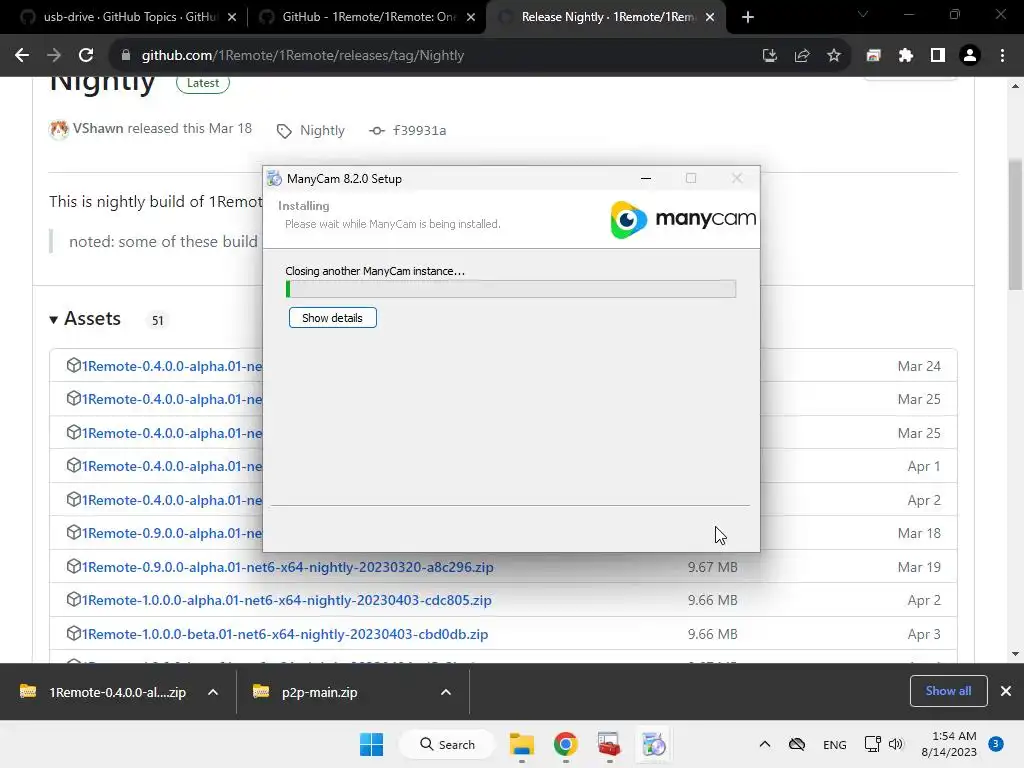Image resolution: width=1024 pixels, height=768 pixels.
Task: Minimize the ManyCam 8.2.0 Setup window
Action: point(646,178)
